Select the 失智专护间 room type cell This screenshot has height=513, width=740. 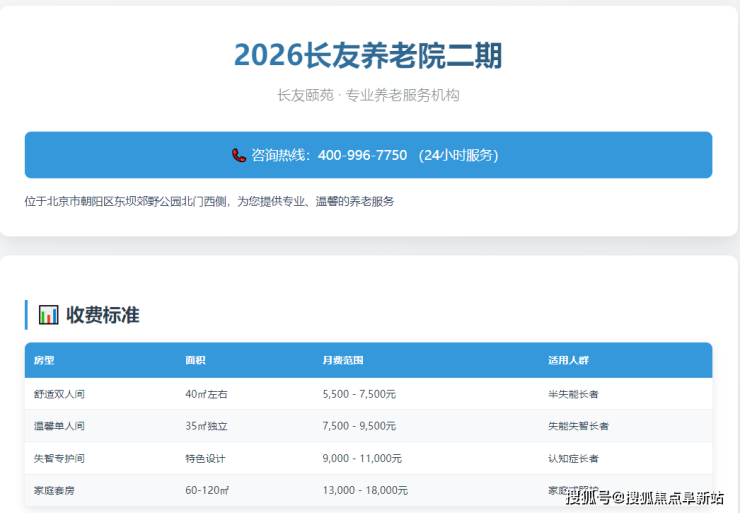click(59, 458)
